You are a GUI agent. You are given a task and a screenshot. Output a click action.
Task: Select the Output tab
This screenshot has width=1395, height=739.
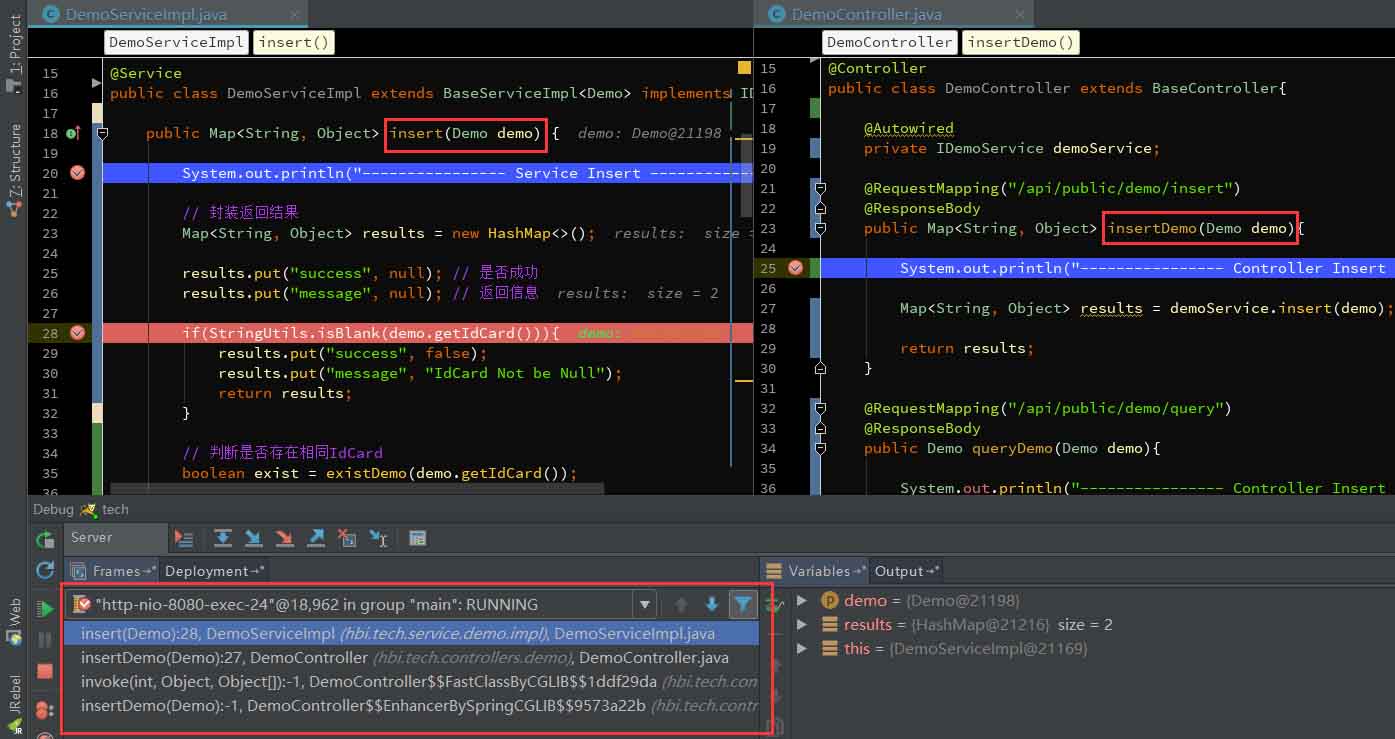[907, 571]
